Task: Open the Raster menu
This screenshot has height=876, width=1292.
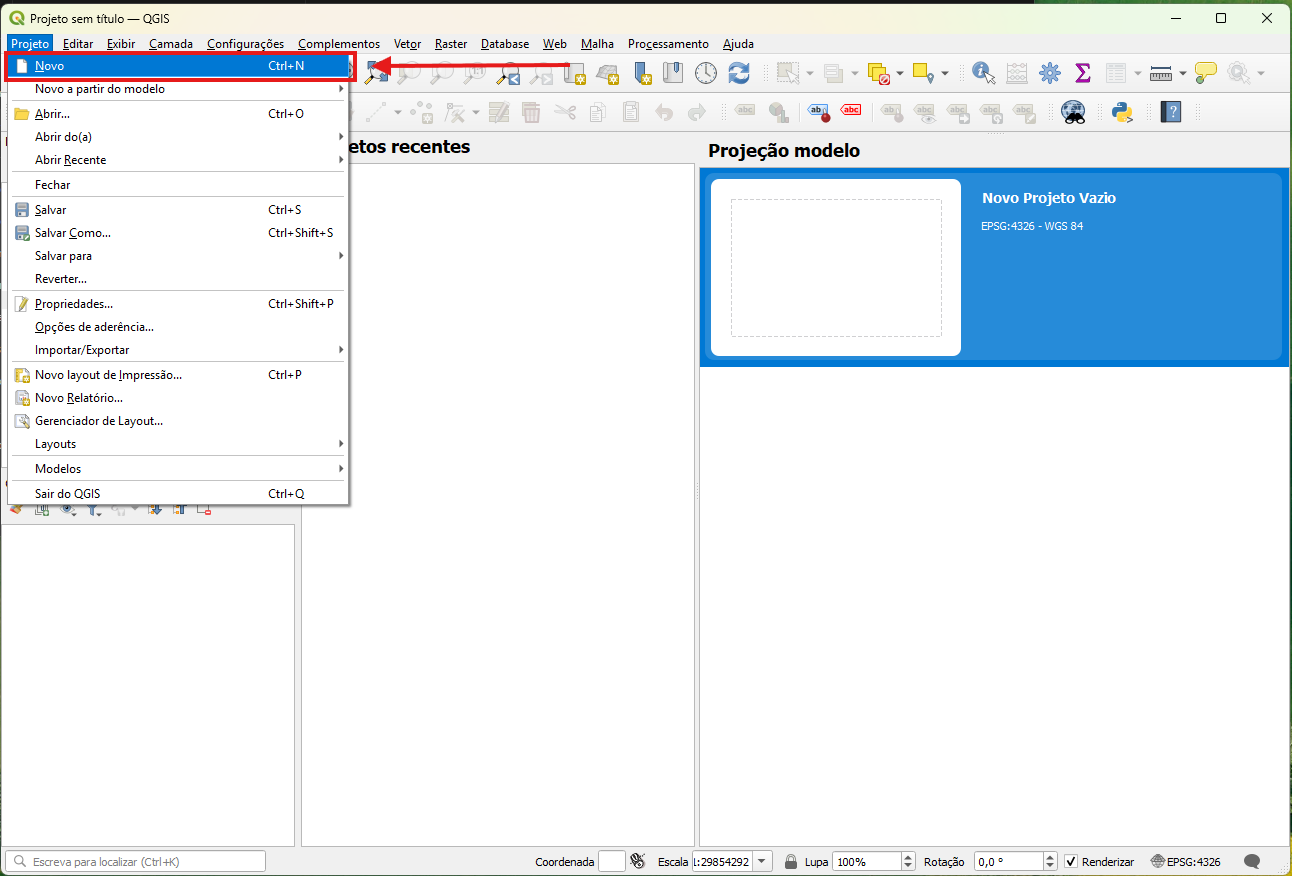Action: 451,44
